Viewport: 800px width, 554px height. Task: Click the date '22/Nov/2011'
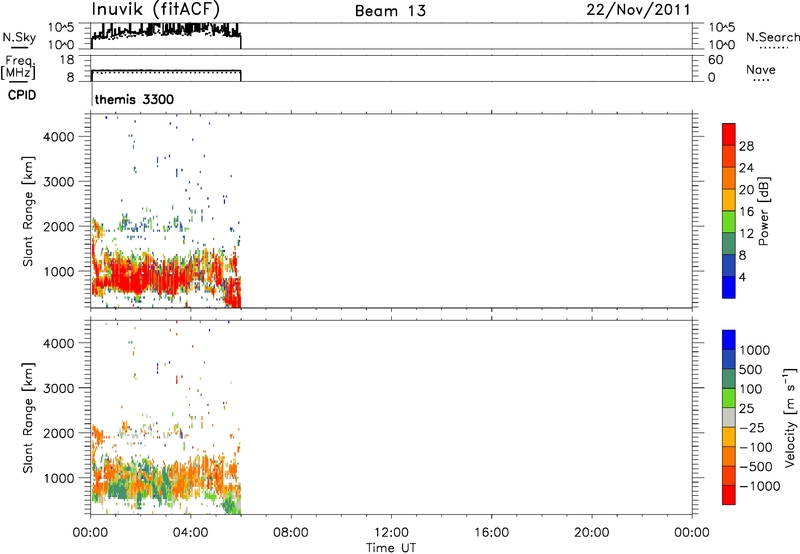[638, 10]
